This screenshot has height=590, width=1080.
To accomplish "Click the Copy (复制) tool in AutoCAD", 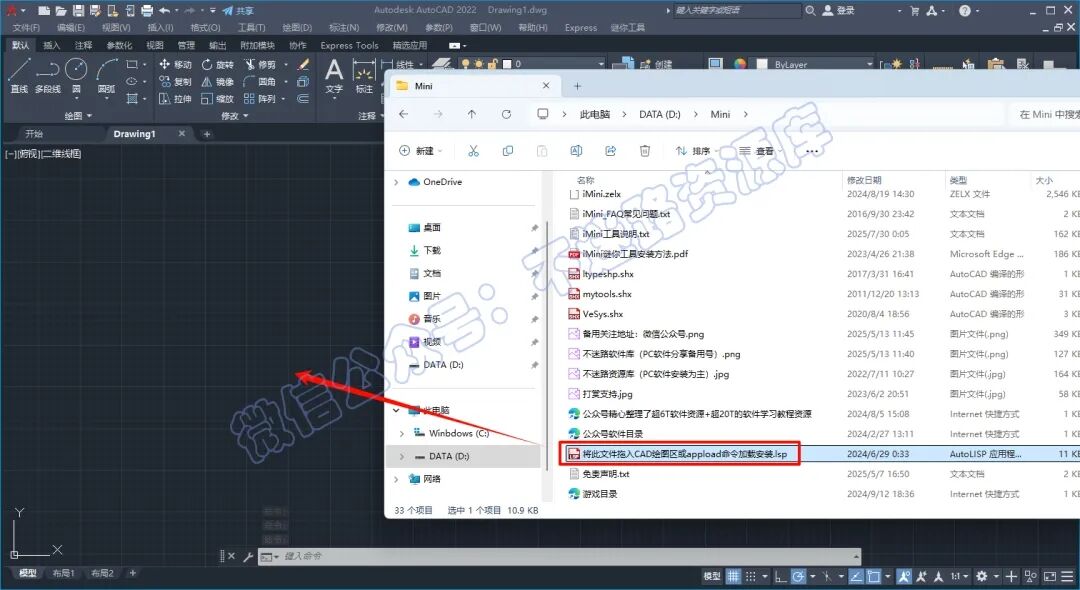I will [x=176, y=81].
